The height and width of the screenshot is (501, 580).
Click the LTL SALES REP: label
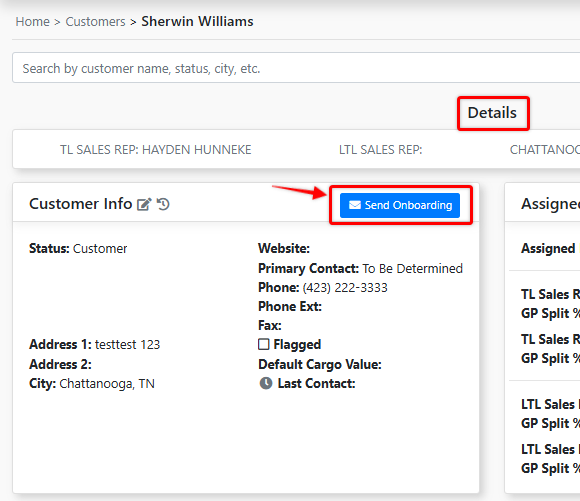pyautogui.click(x=381, y=150)
